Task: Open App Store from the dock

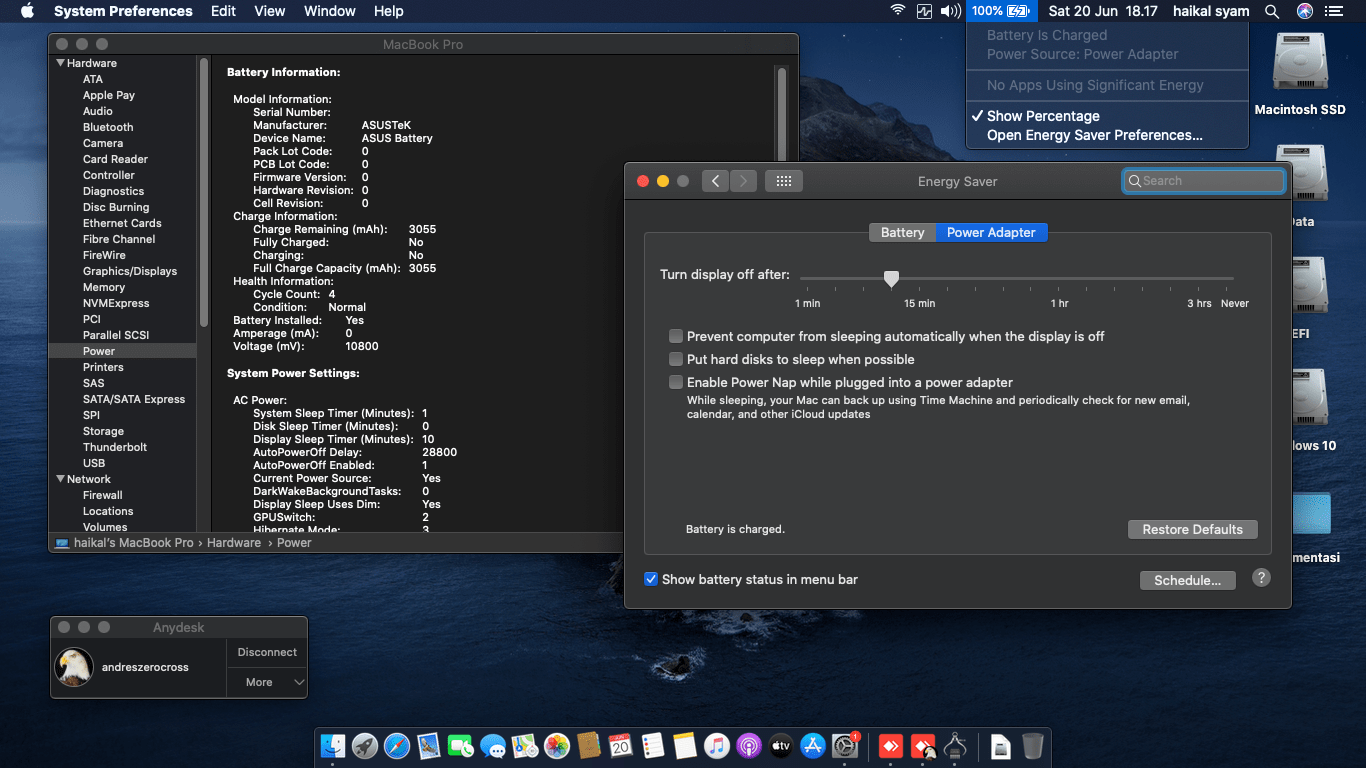Action: (813, 746)
